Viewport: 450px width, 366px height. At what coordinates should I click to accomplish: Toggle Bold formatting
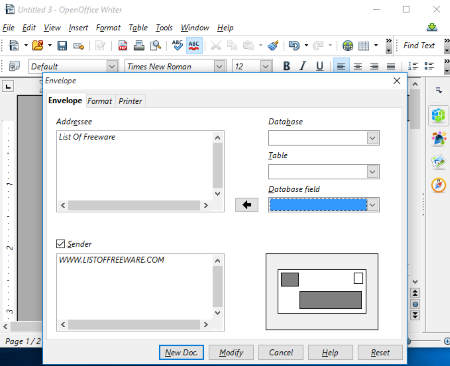pyautogui.click(x=286, y=66)
